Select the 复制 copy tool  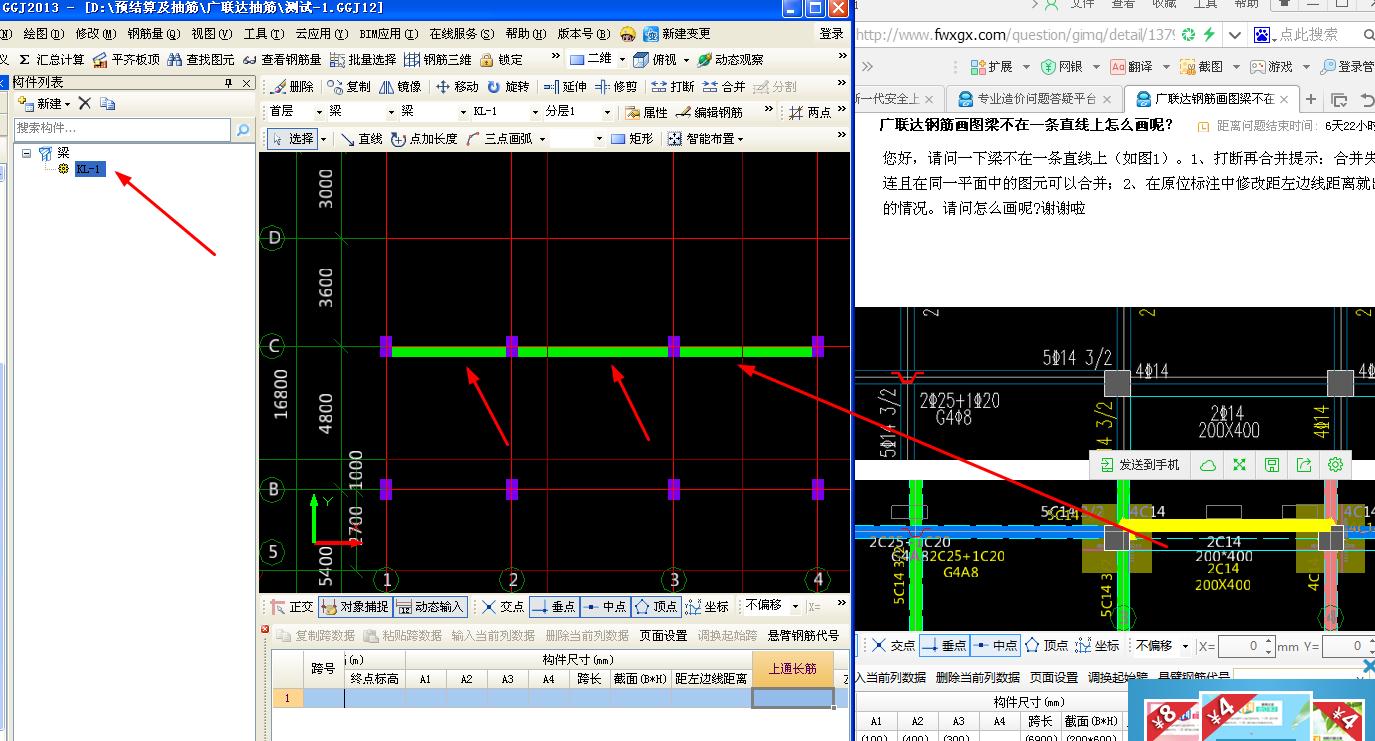pyautogui.click(x=349, y=87)
